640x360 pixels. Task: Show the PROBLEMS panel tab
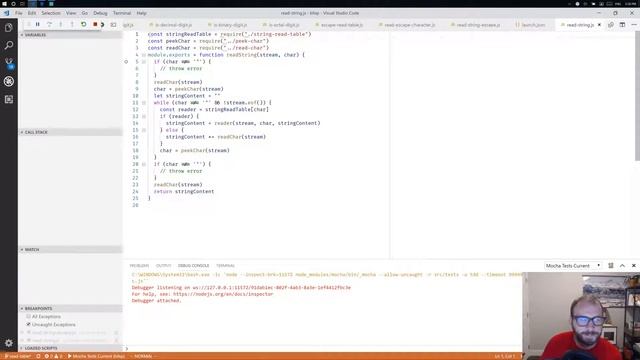[139, 266]
